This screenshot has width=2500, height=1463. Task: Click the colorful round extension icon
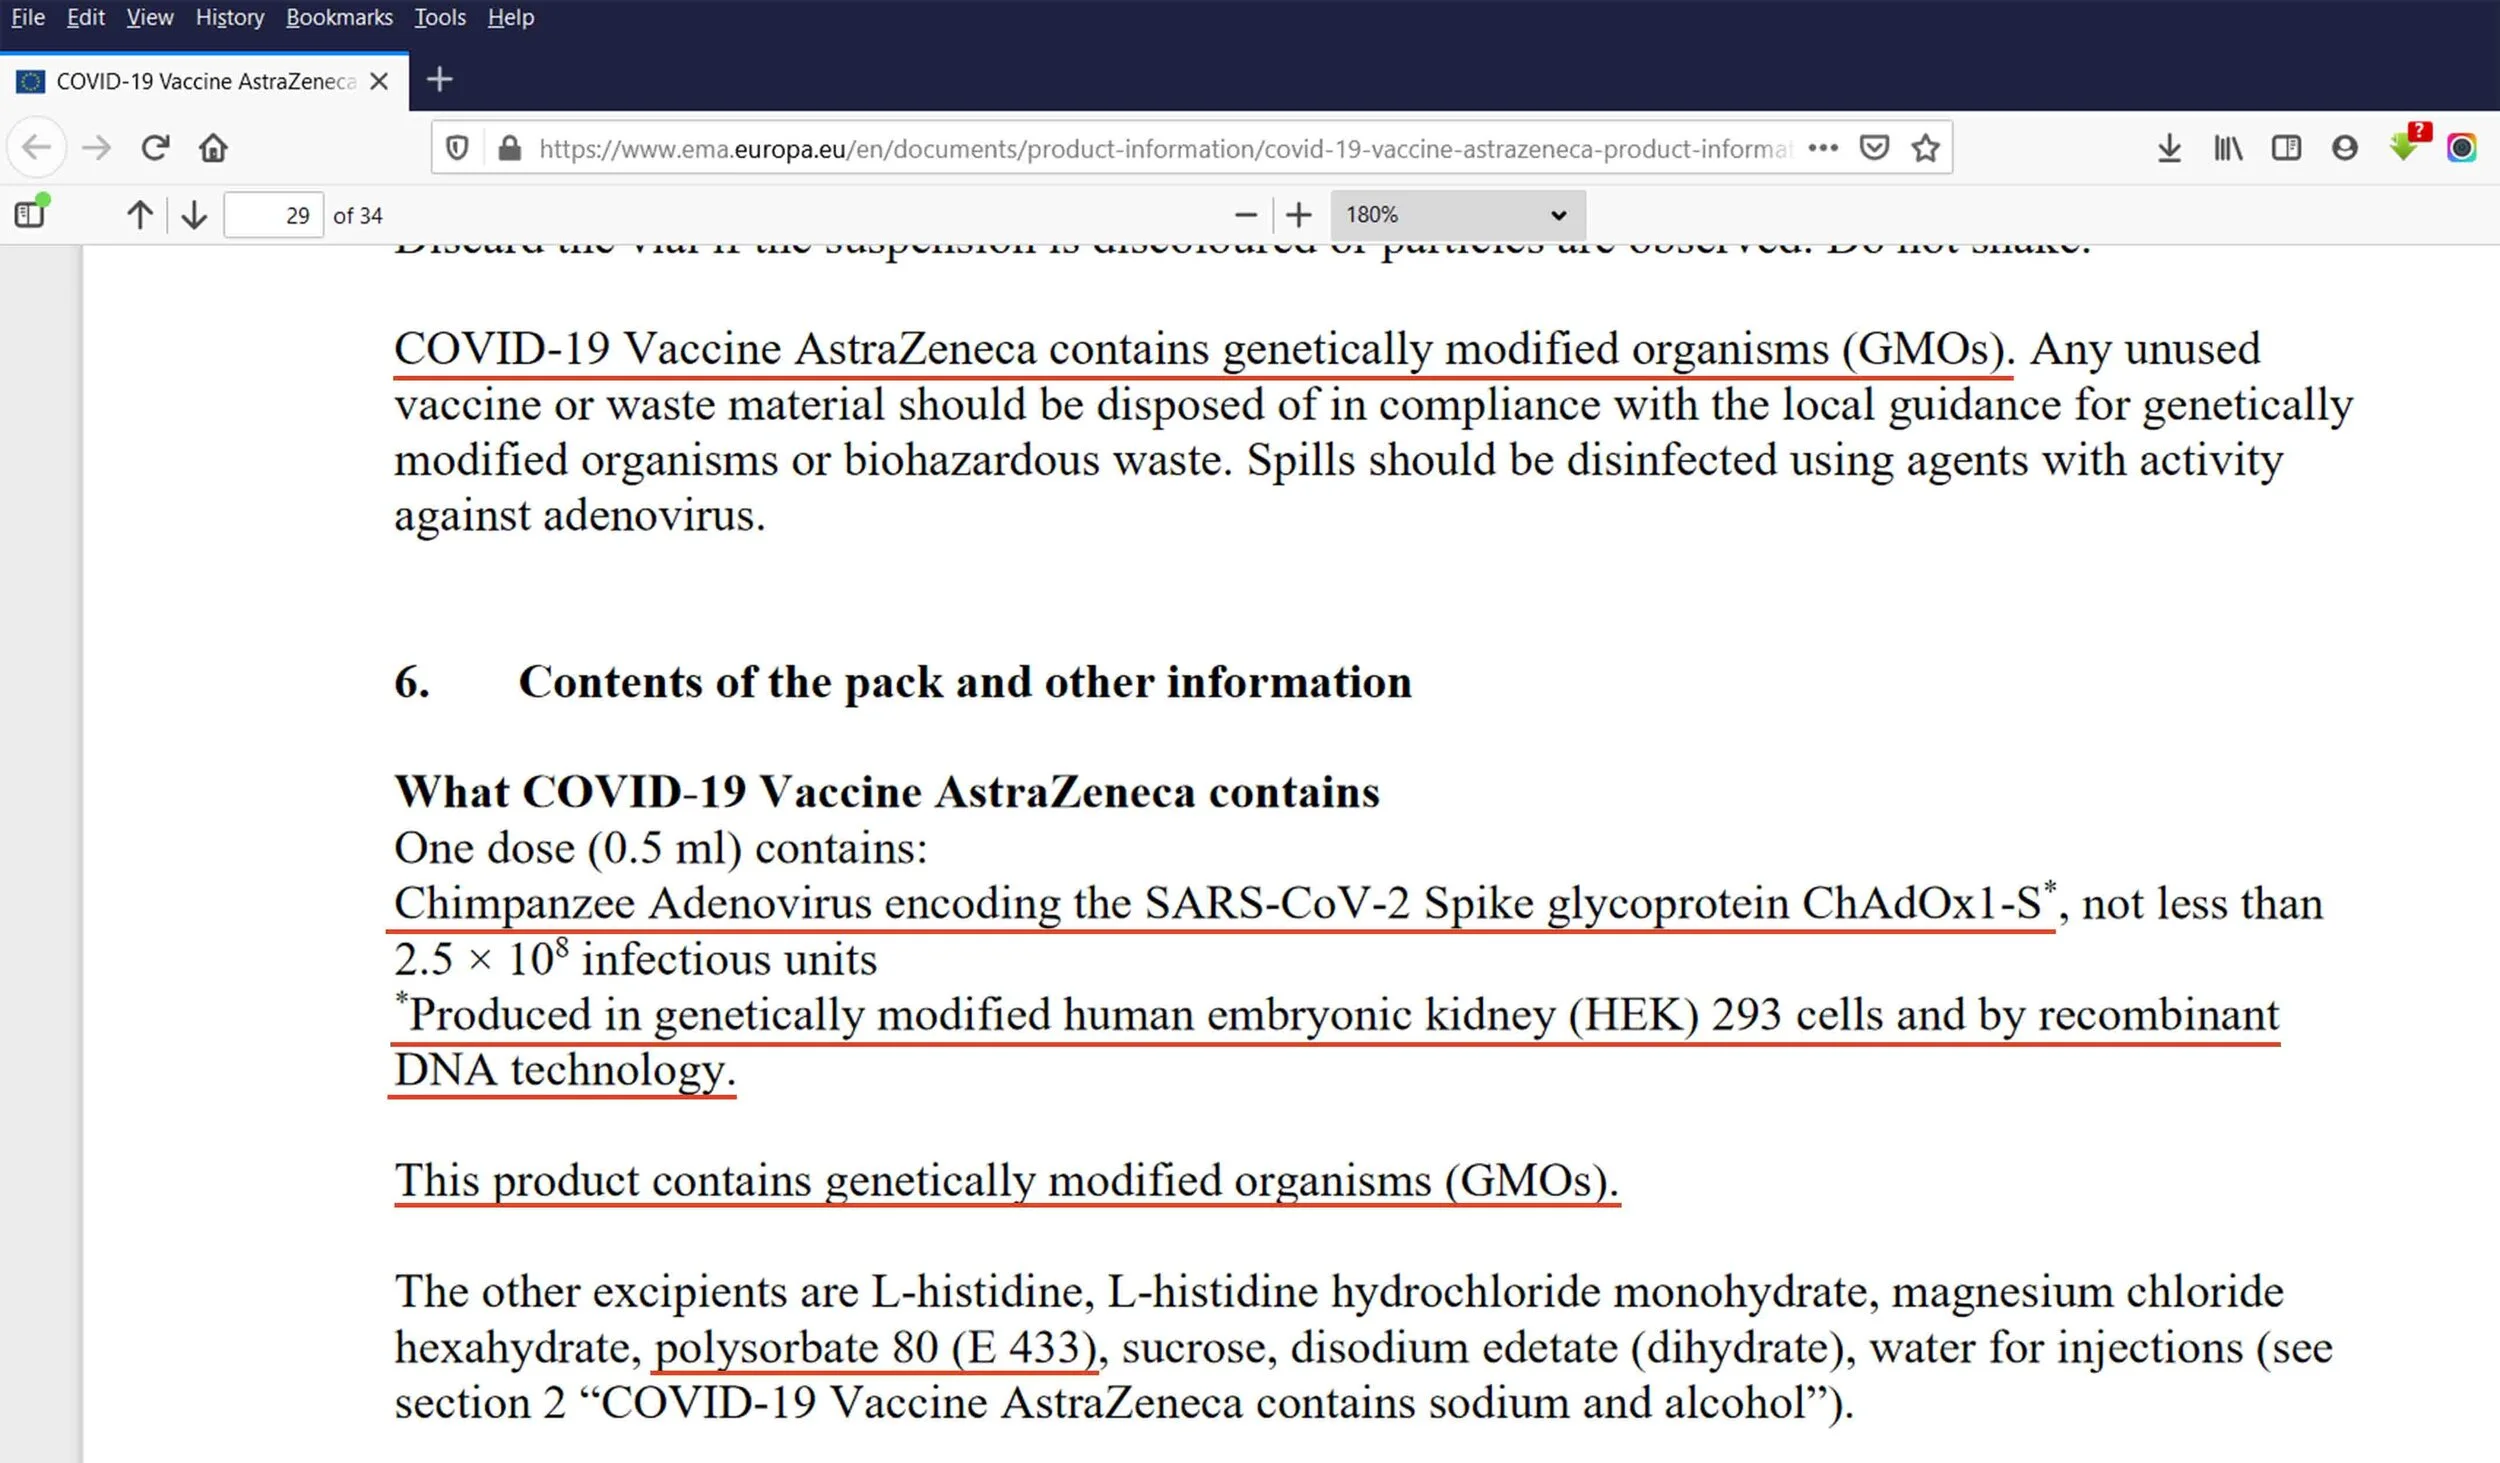point(2462,148)
